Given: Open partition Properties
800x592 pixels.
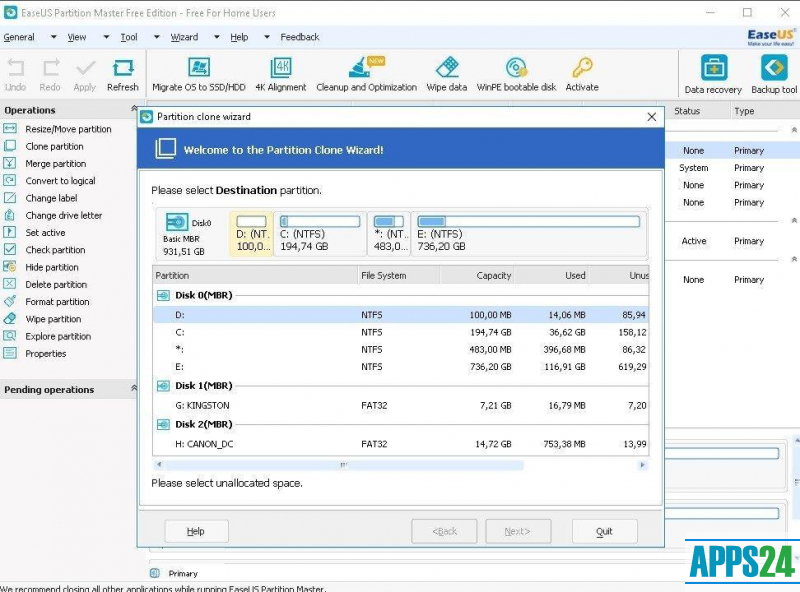Looking at the screenshot, I should [46, 354].
